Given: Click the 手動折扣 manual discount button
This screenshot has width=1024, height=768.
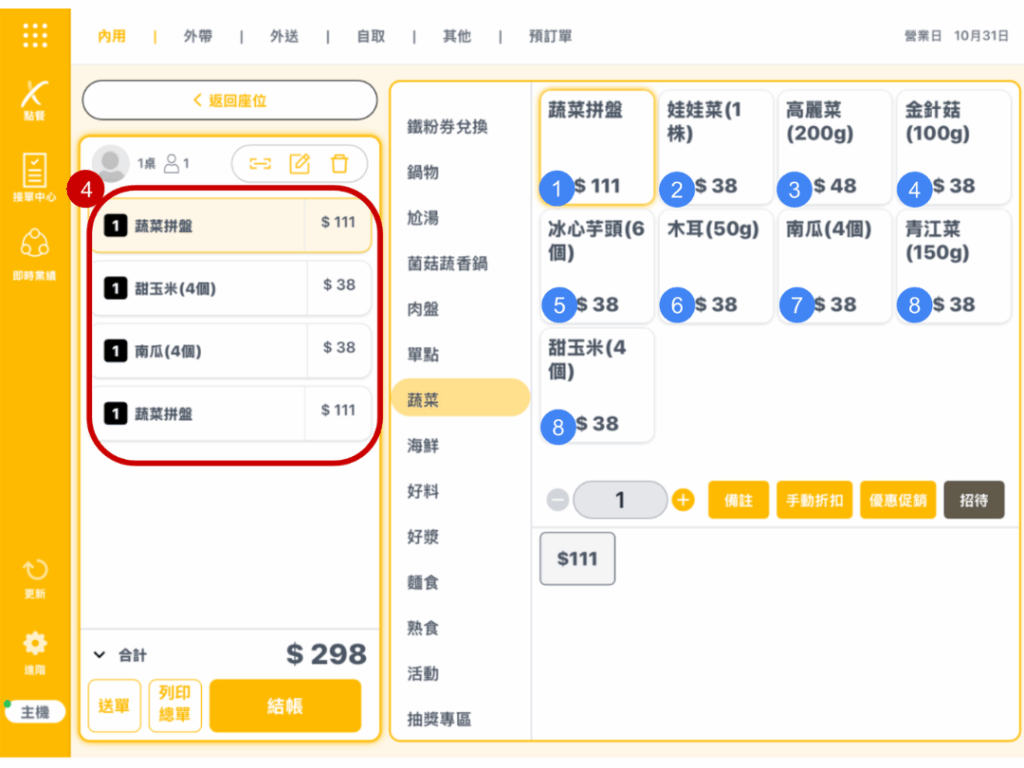Looking at the screenshot, I should (x=814, y=500).
